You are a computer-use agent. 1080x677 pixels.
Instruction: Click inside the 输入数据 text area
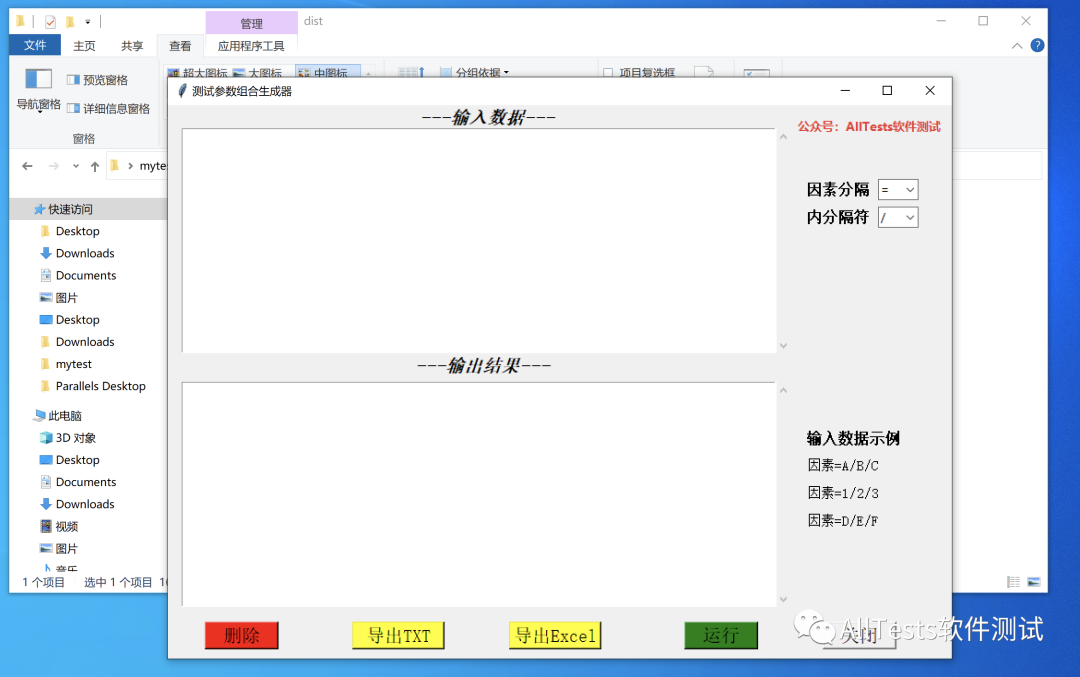click(x=479, y=240)
